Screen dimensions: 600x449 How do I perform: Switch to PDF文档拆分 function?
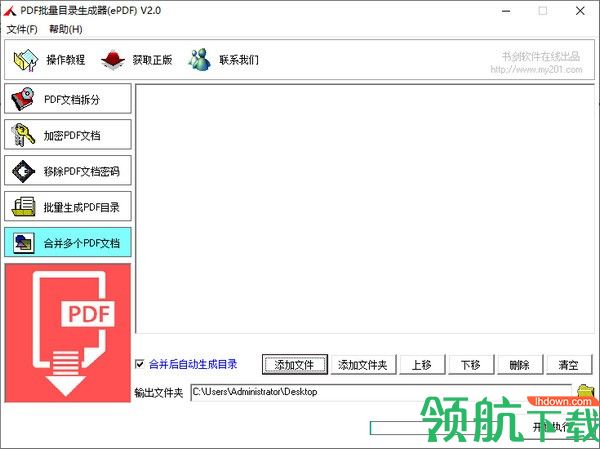pos(68,99)
